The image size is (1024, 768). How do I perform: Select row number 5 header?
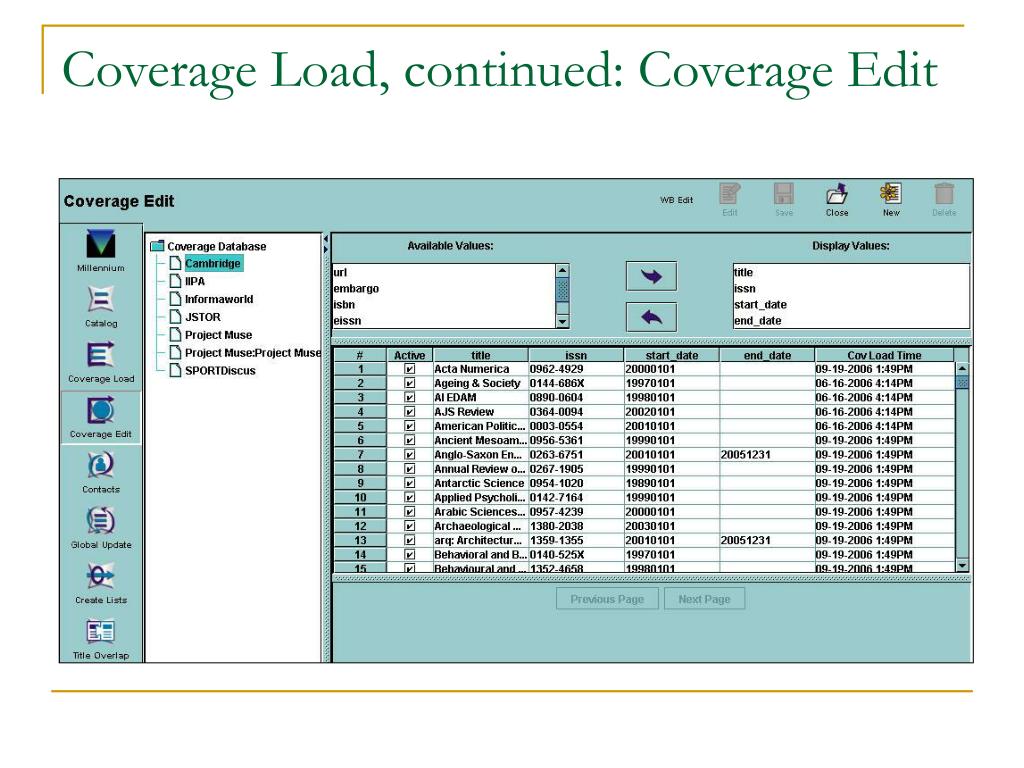[x=360, y=426]
